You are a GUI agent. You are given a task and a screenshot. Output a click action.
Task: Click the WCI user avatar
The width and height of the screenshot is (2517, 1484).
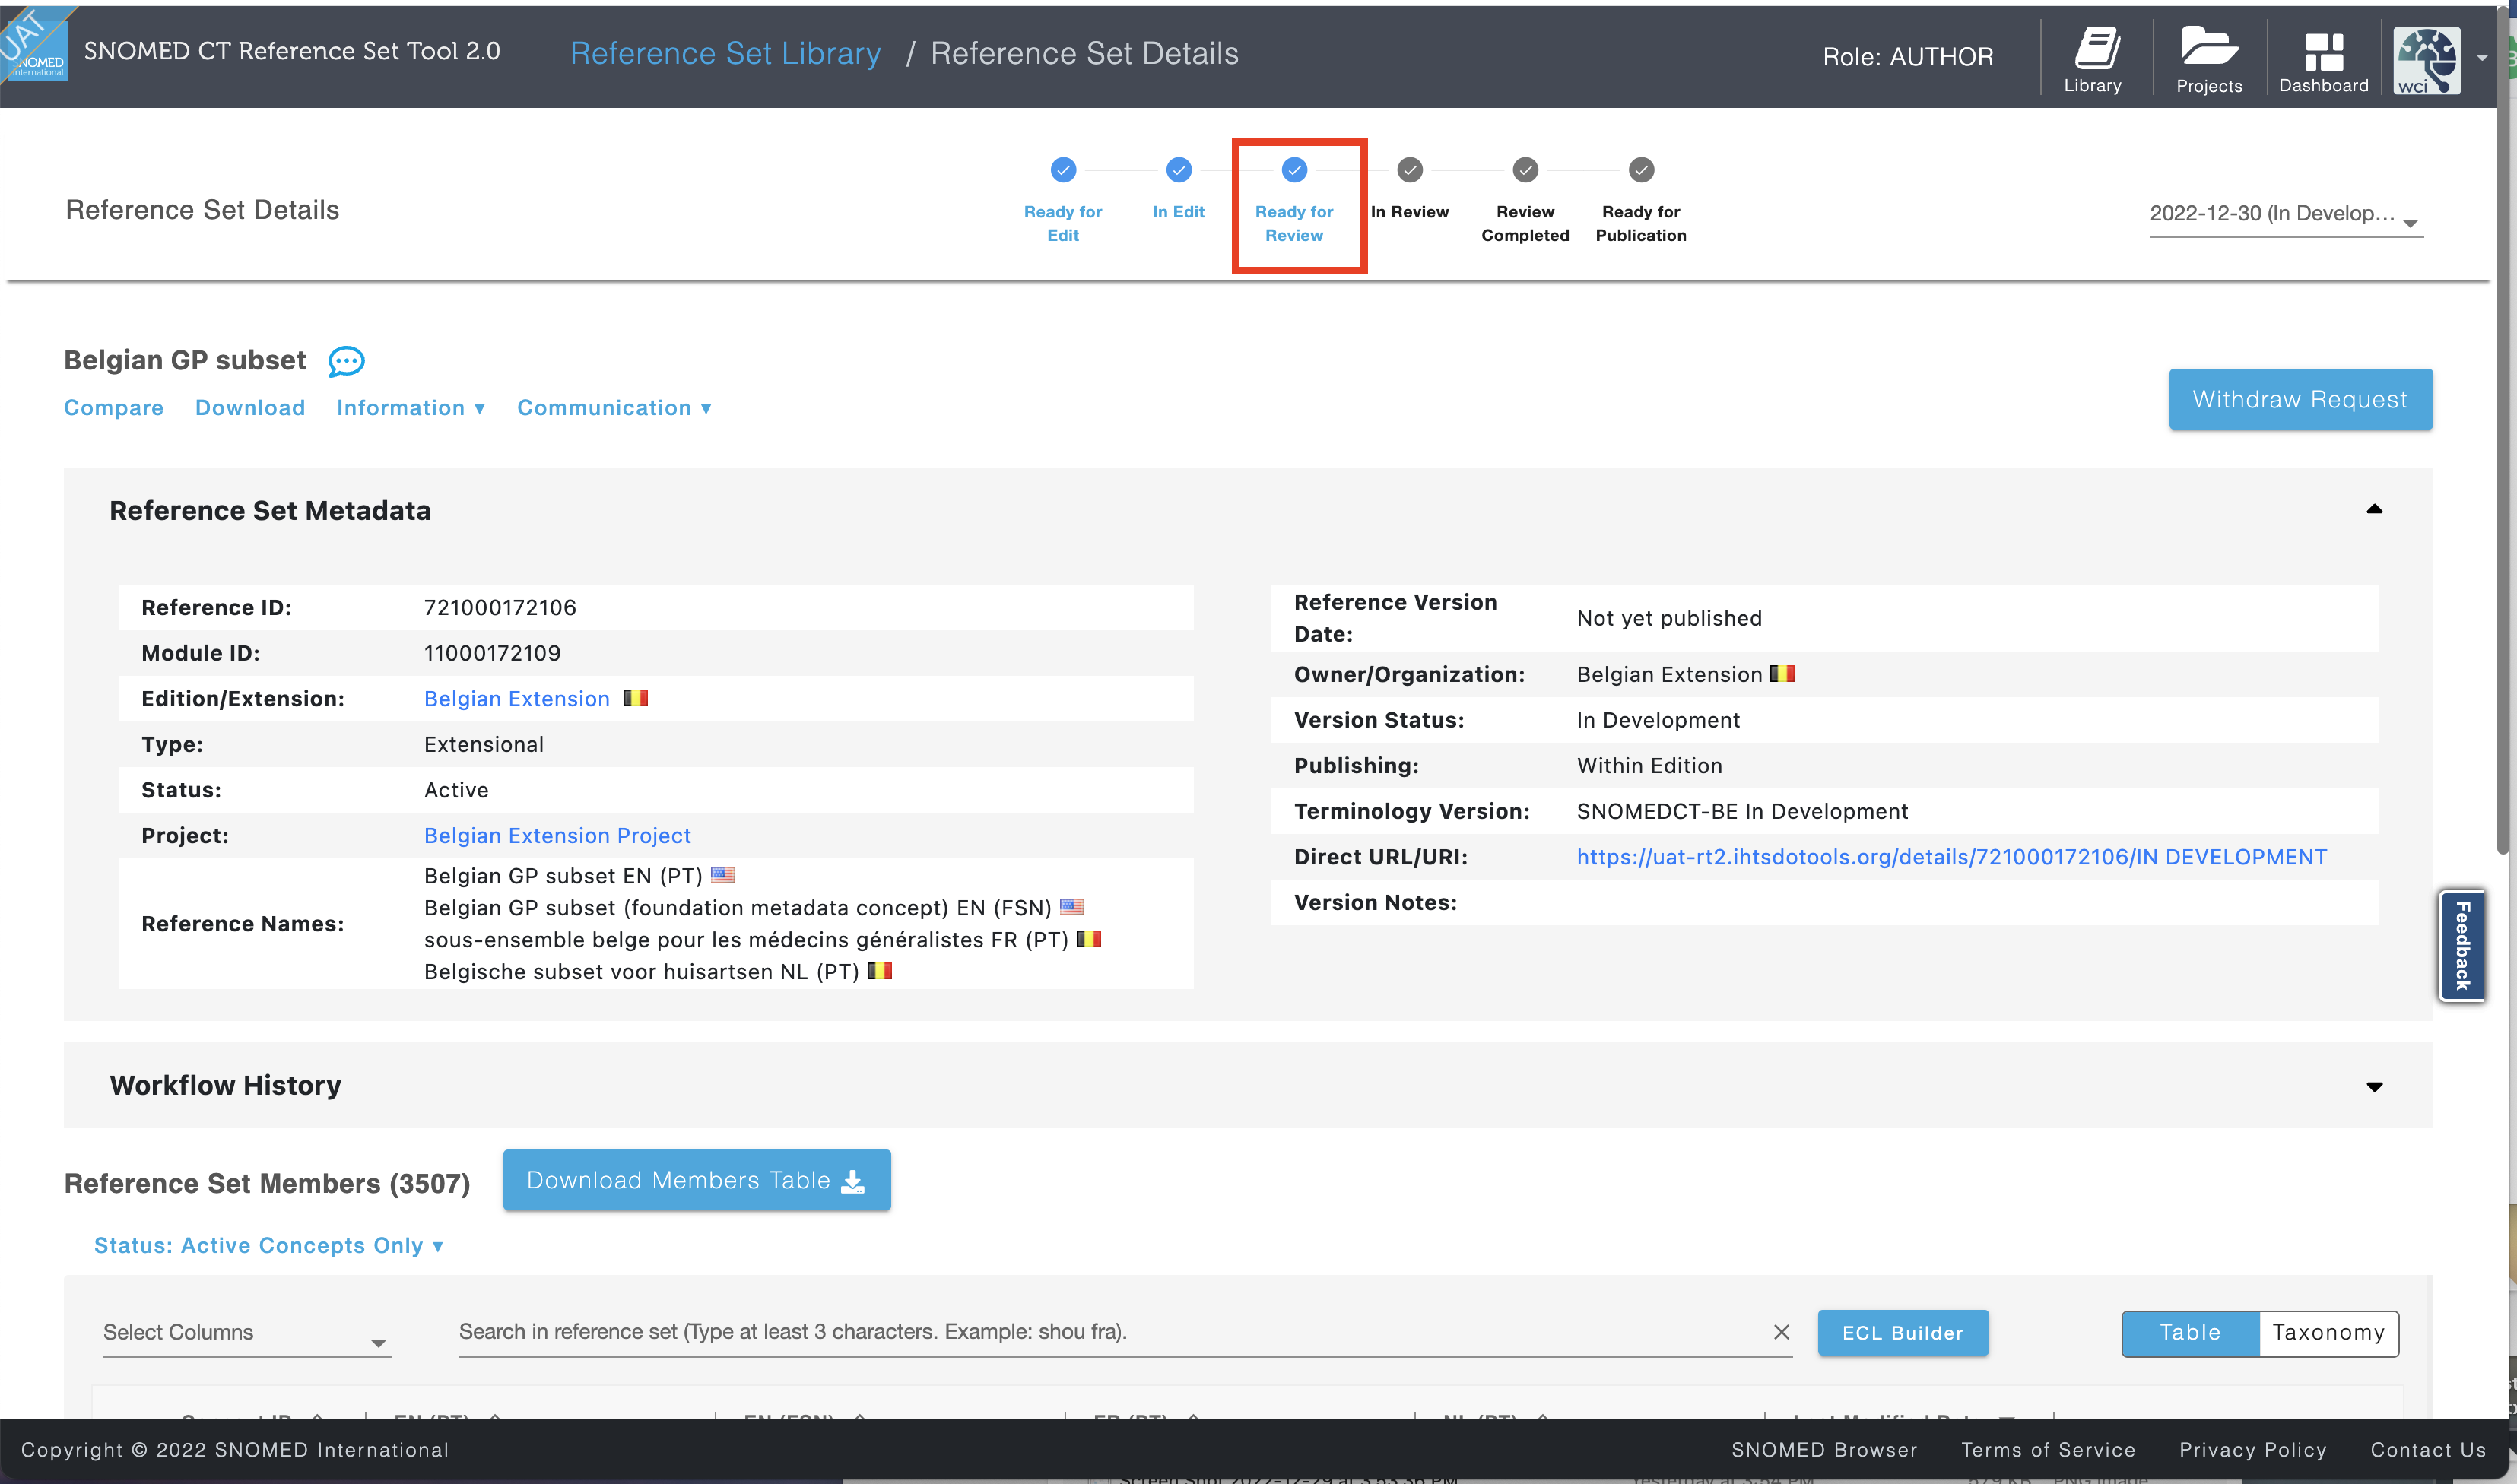pos(2426,60)
